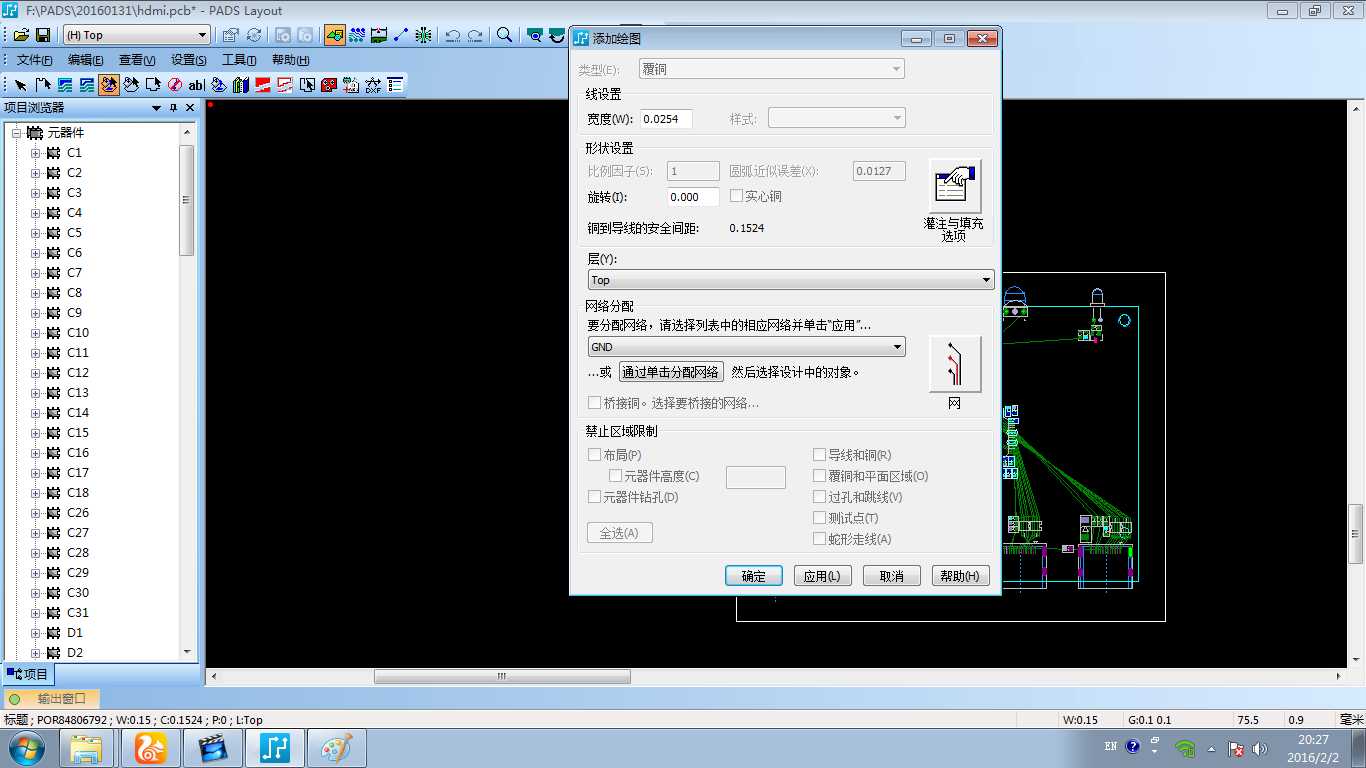
Task: Click the project browser vertical scrollbar thumb
Action: pyautogui.click(x=187, y=200)
